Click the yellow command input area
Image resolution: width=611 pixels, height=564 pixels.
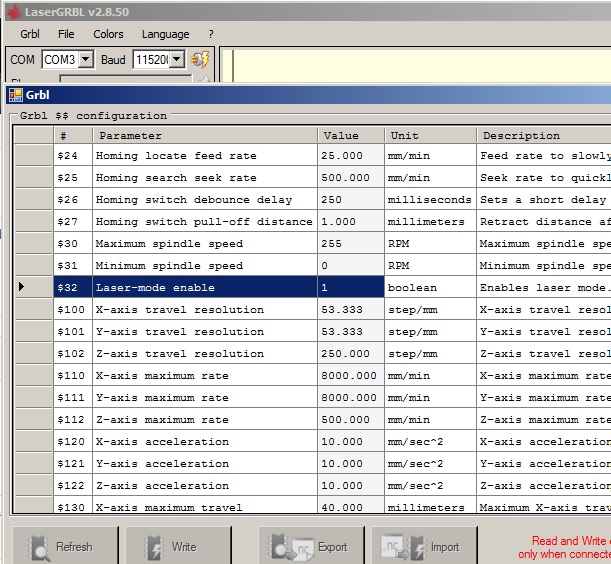[x=415, y=65]
